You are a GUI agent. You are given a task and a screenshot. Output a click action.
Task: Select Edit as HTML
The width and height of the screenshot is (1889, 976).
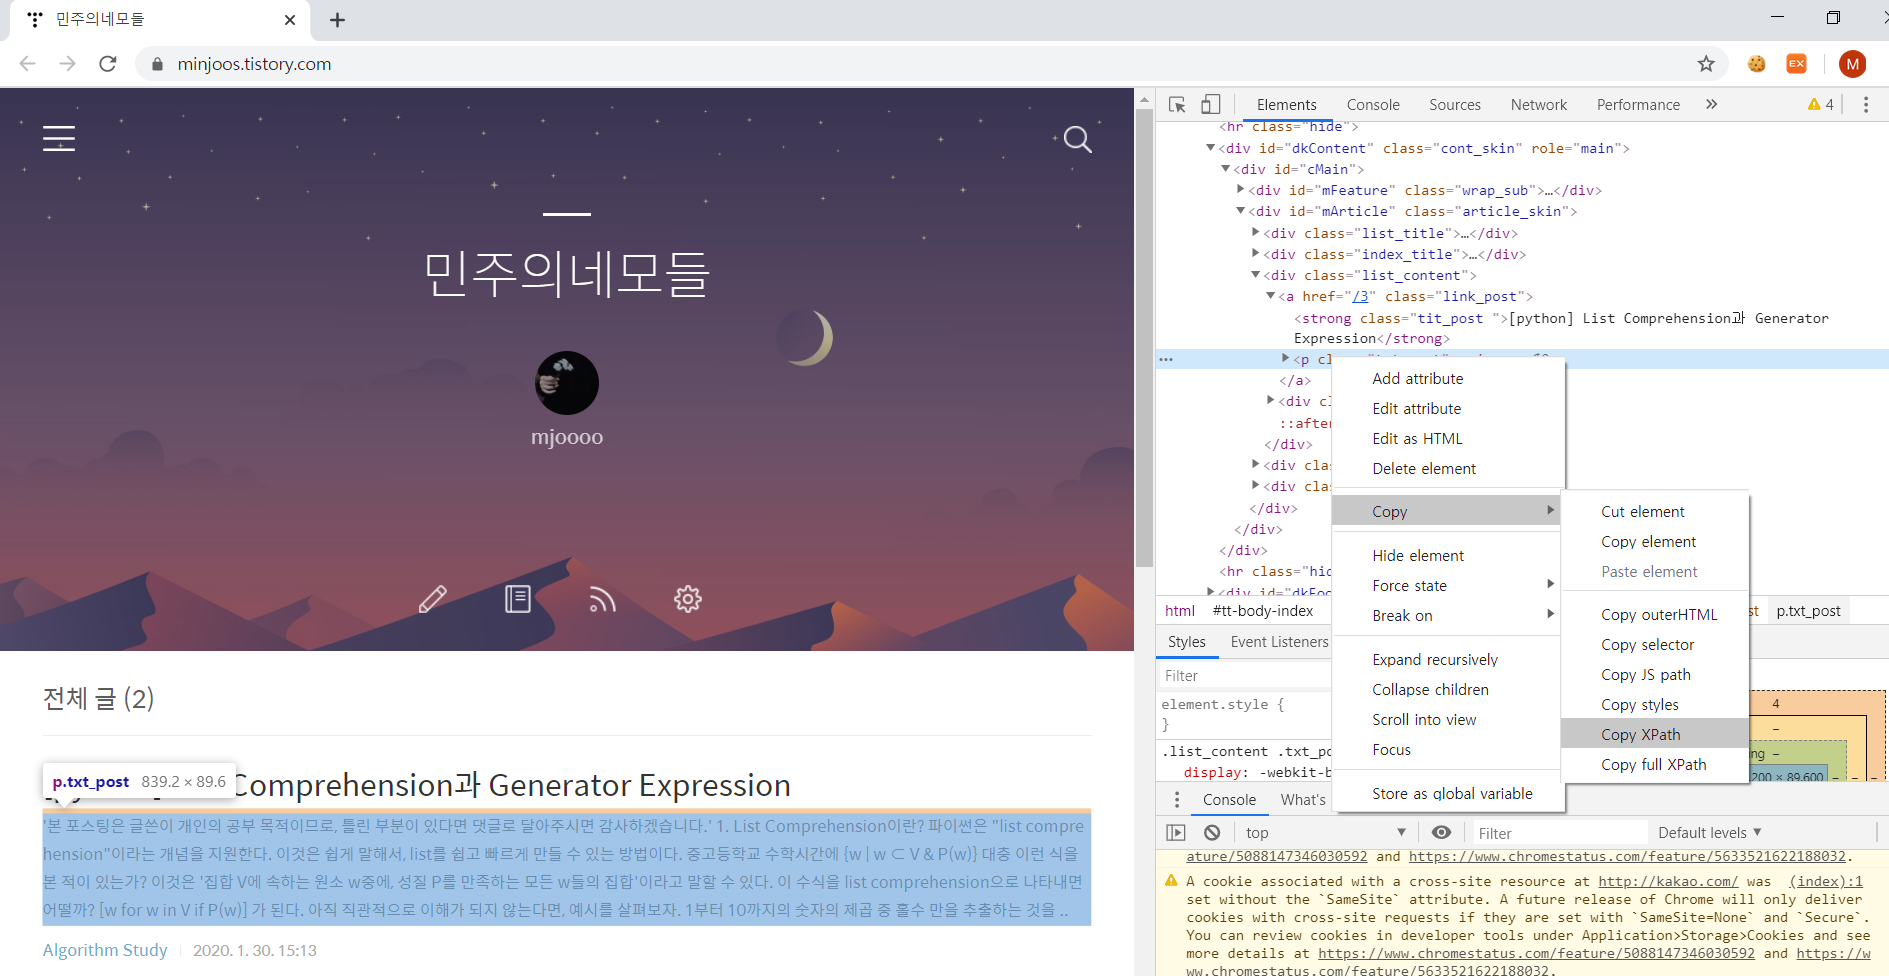tap(1448, 438)
